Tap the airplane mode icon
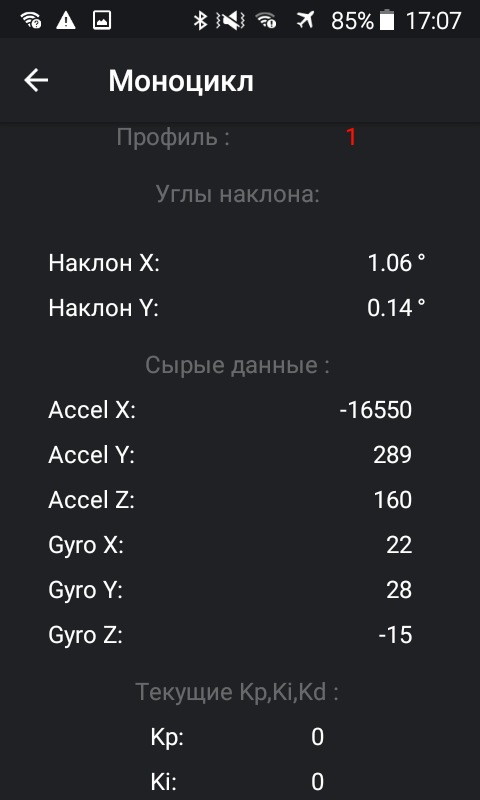Viewport: 480px width, 800px height. tap(305, 21)
